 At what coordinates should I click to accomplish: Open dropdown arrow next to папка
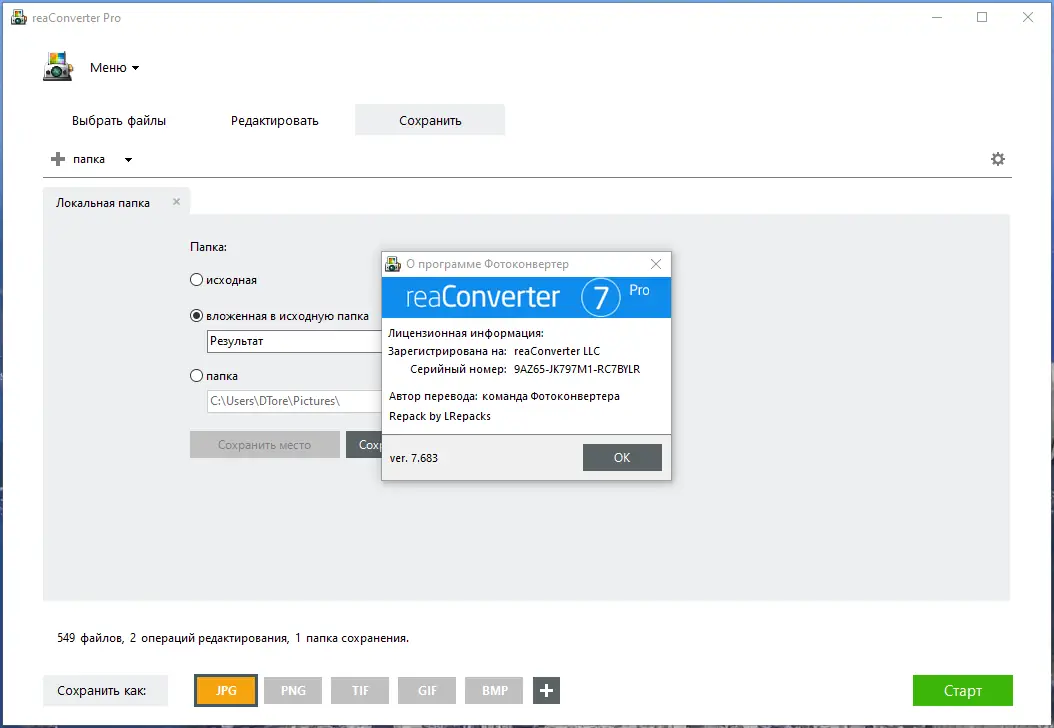126,158
